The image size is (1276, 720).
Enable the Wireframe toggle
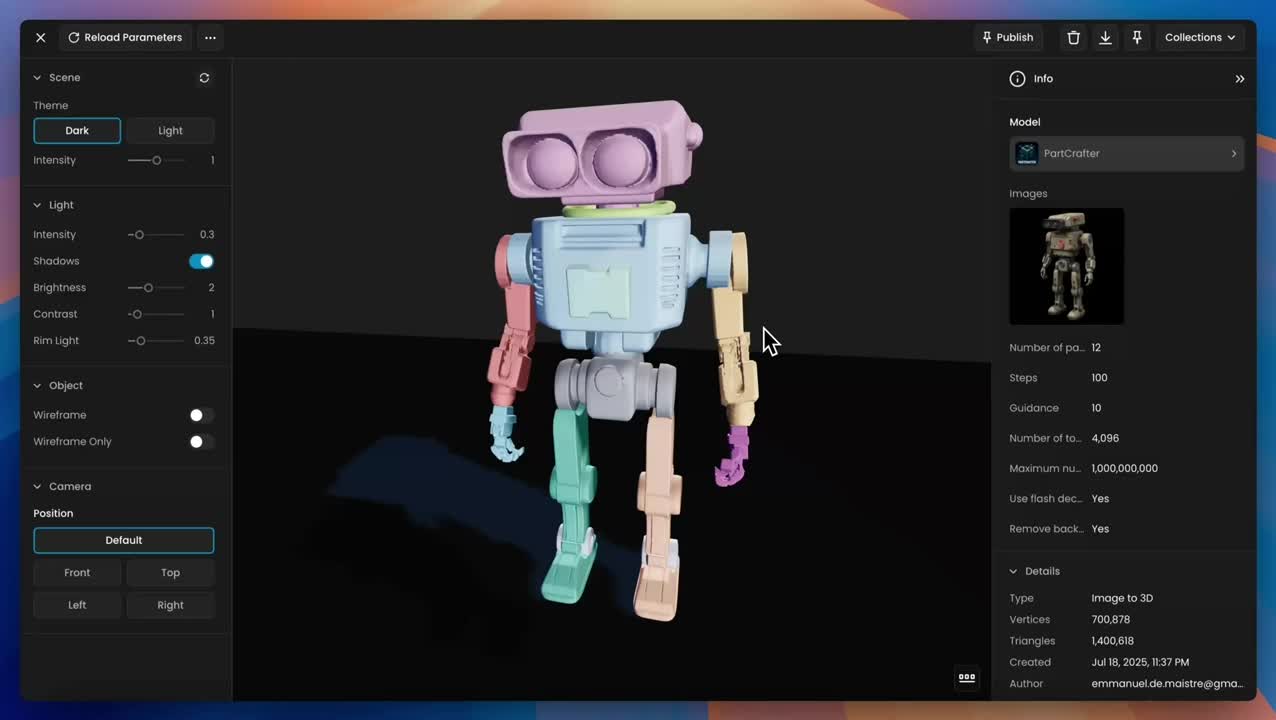tap(201, 415)
